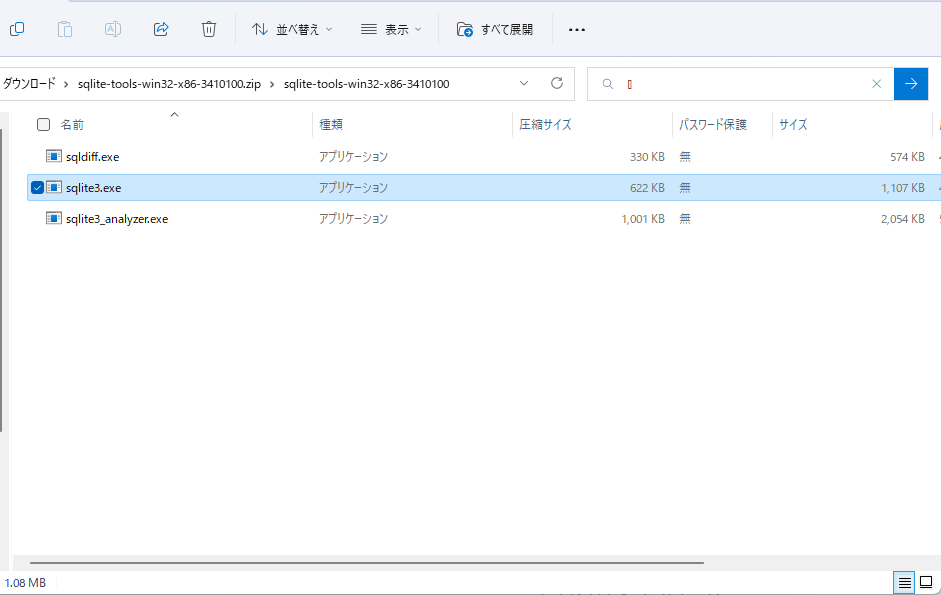Image resolution: width=941 pixels, height=595 pixels.
Task: Share the selected file
Action: click(x=161, y=30)
